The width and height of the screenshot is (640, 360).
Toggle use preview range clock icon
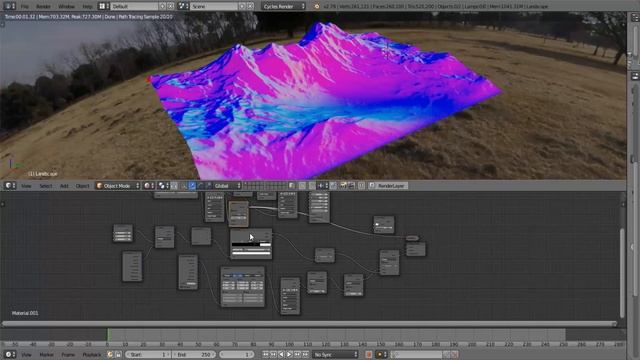pos(110,354)
